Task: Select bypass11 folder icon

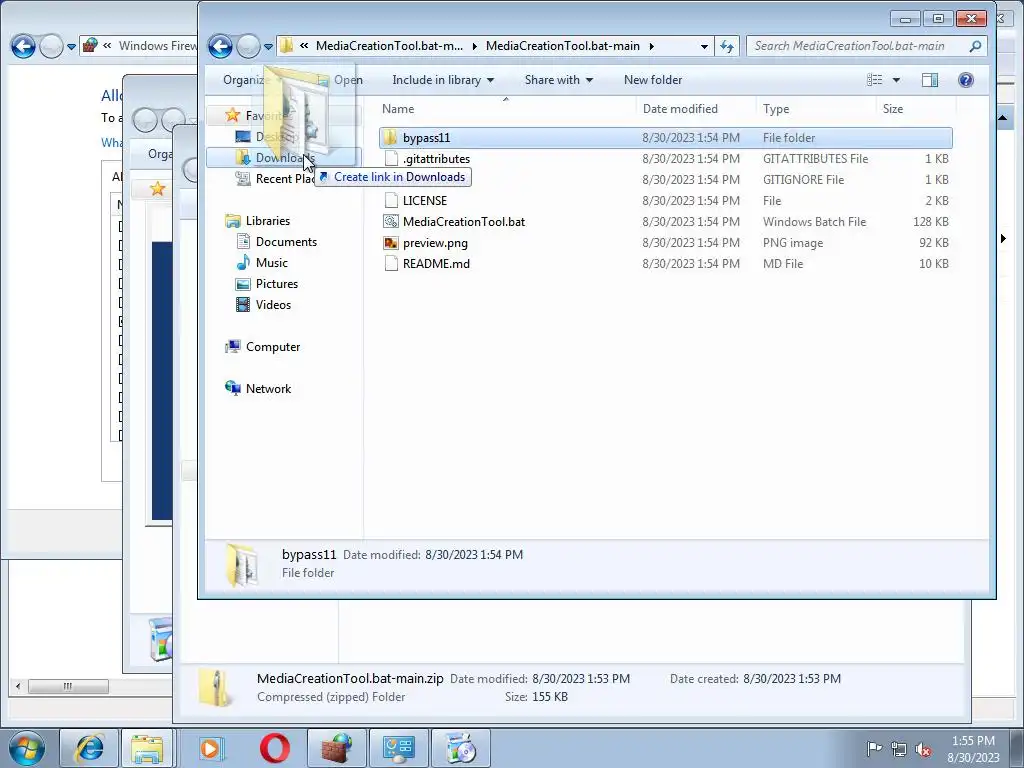Action: 390,138
